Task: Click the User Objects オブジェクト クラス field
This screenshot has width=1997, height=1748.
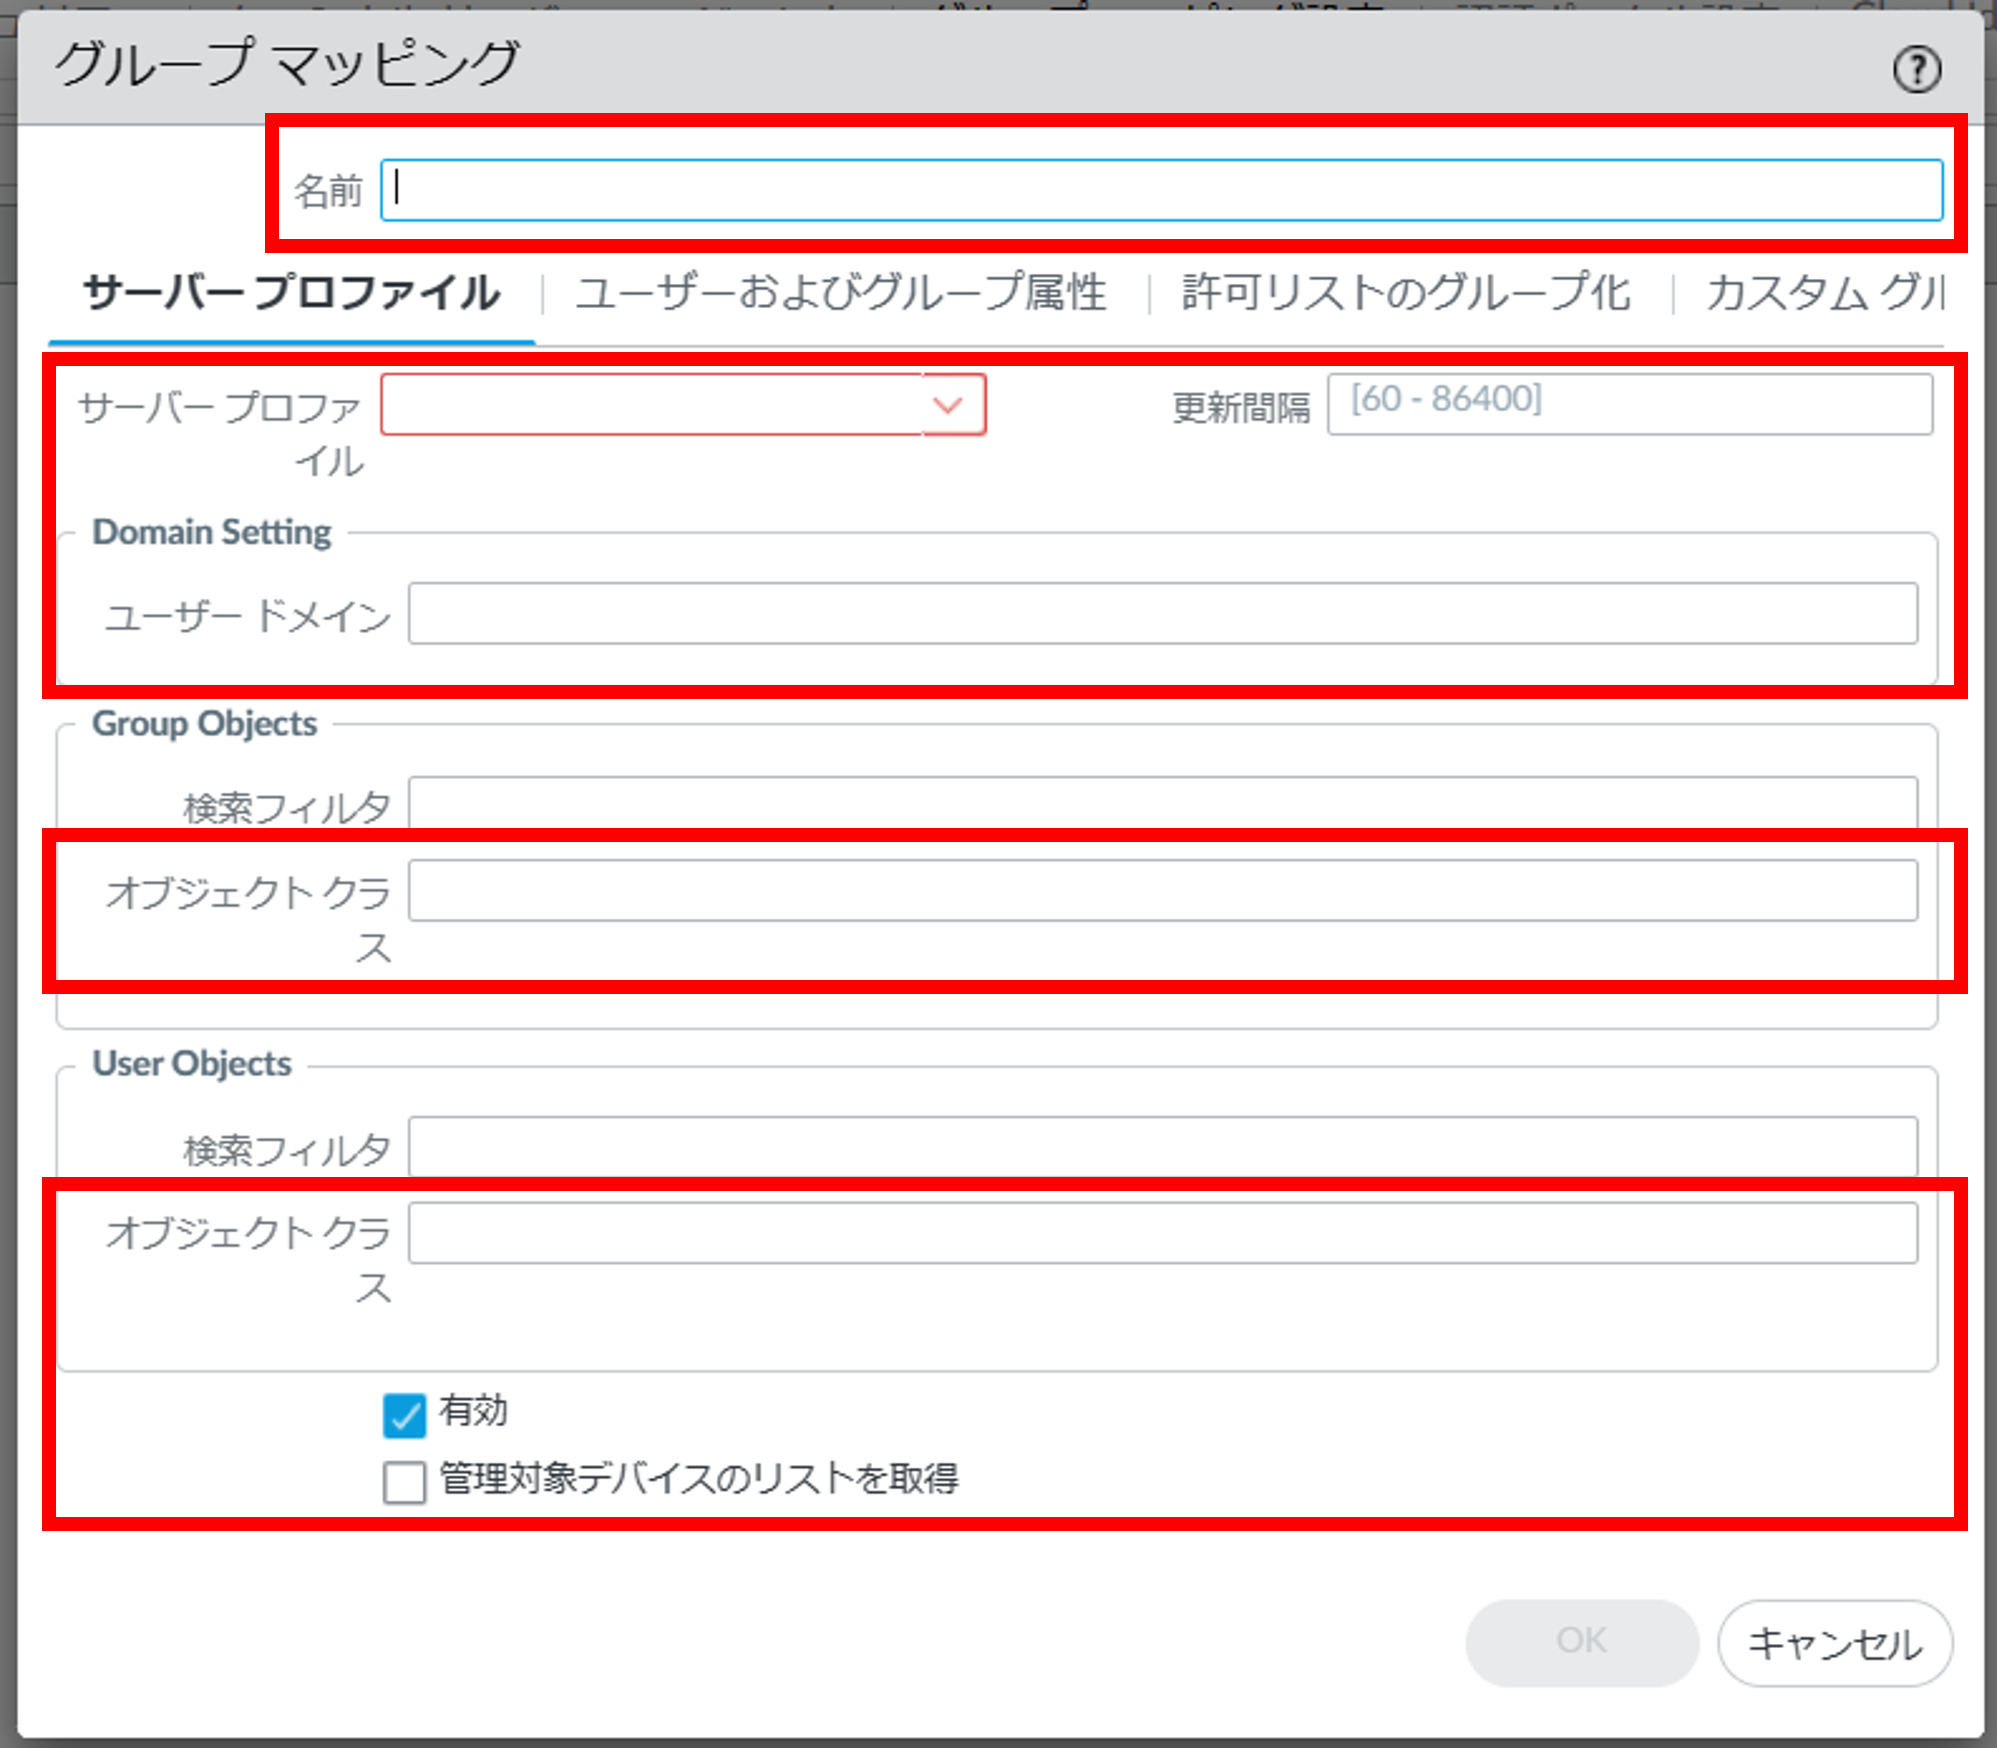Action: click(1162, 1233)
